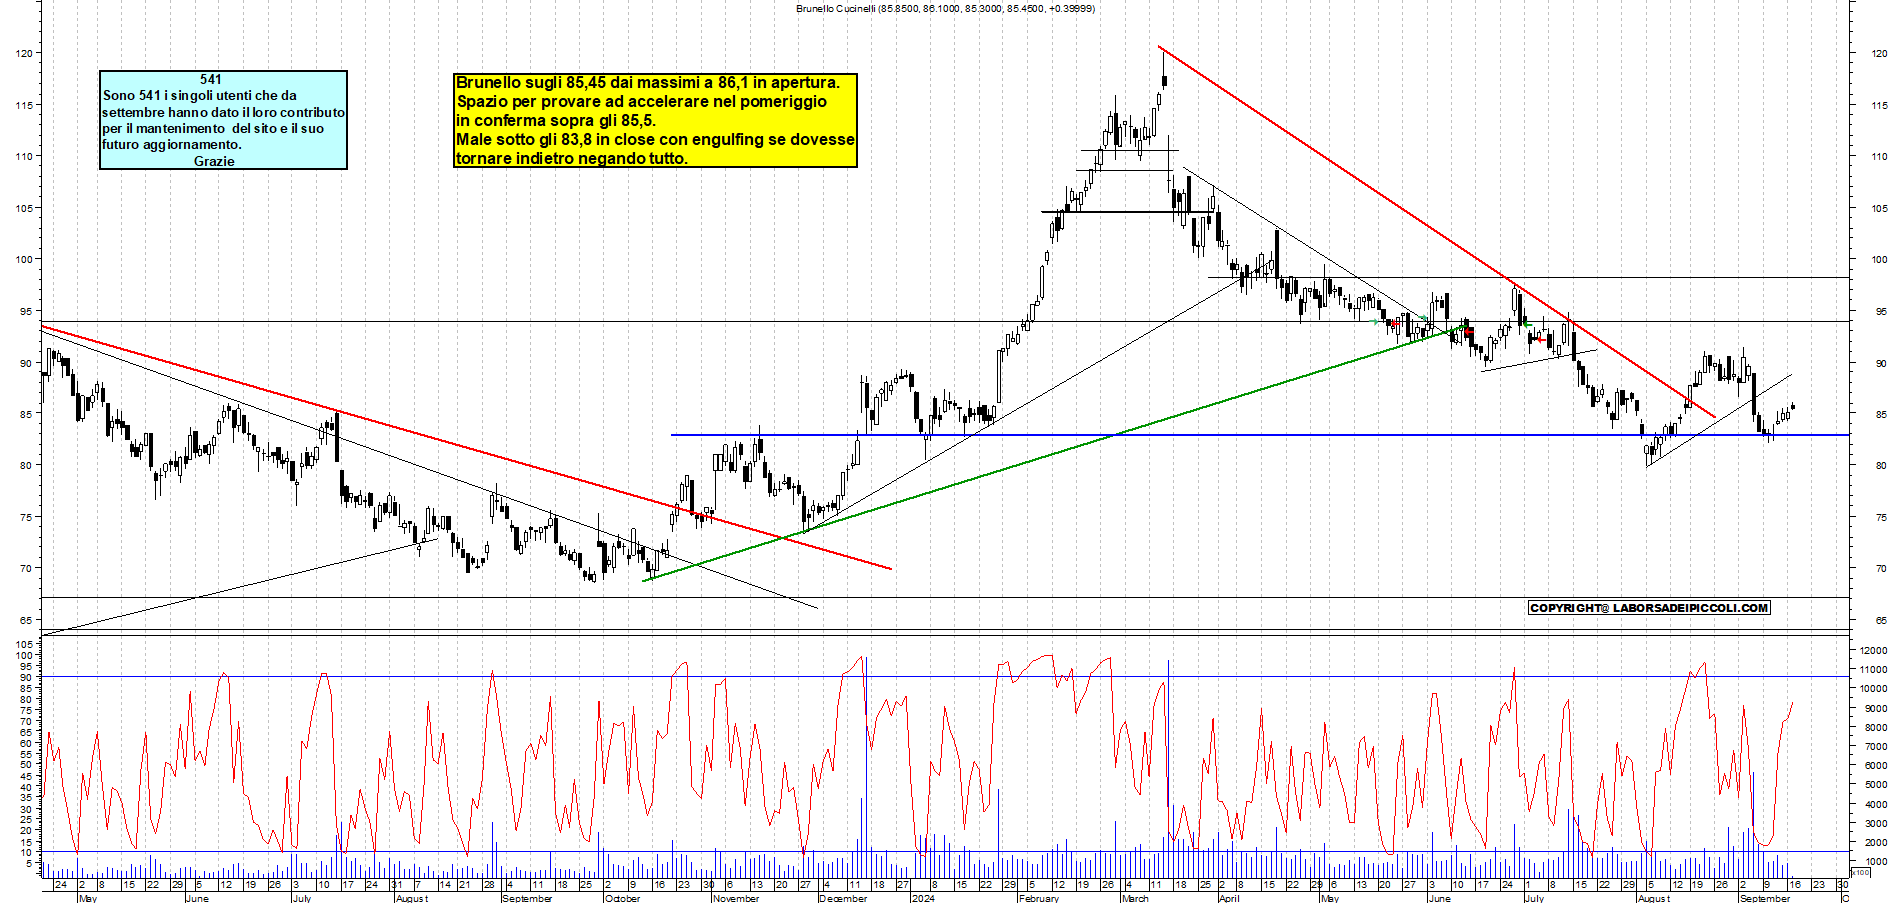This screenshot has width=1890, height=903.
Task: Click the Brunello Cucinelli chart title text
Action: click(x=945, y=8)
